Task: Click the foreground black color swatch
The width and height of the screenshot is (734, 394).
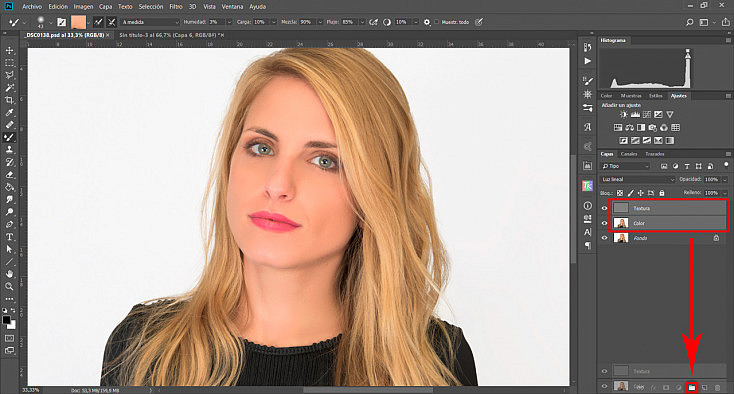Action: pyautogui.click(x=7, y=320)
